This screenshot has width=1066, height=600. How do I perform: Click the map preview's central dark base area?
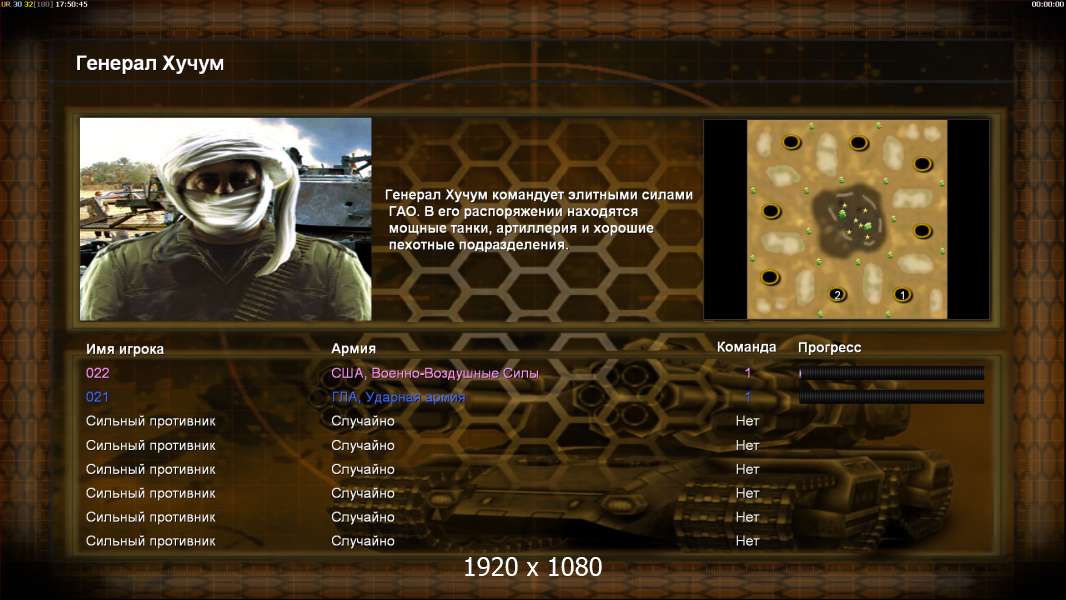[x=850, y=219]
